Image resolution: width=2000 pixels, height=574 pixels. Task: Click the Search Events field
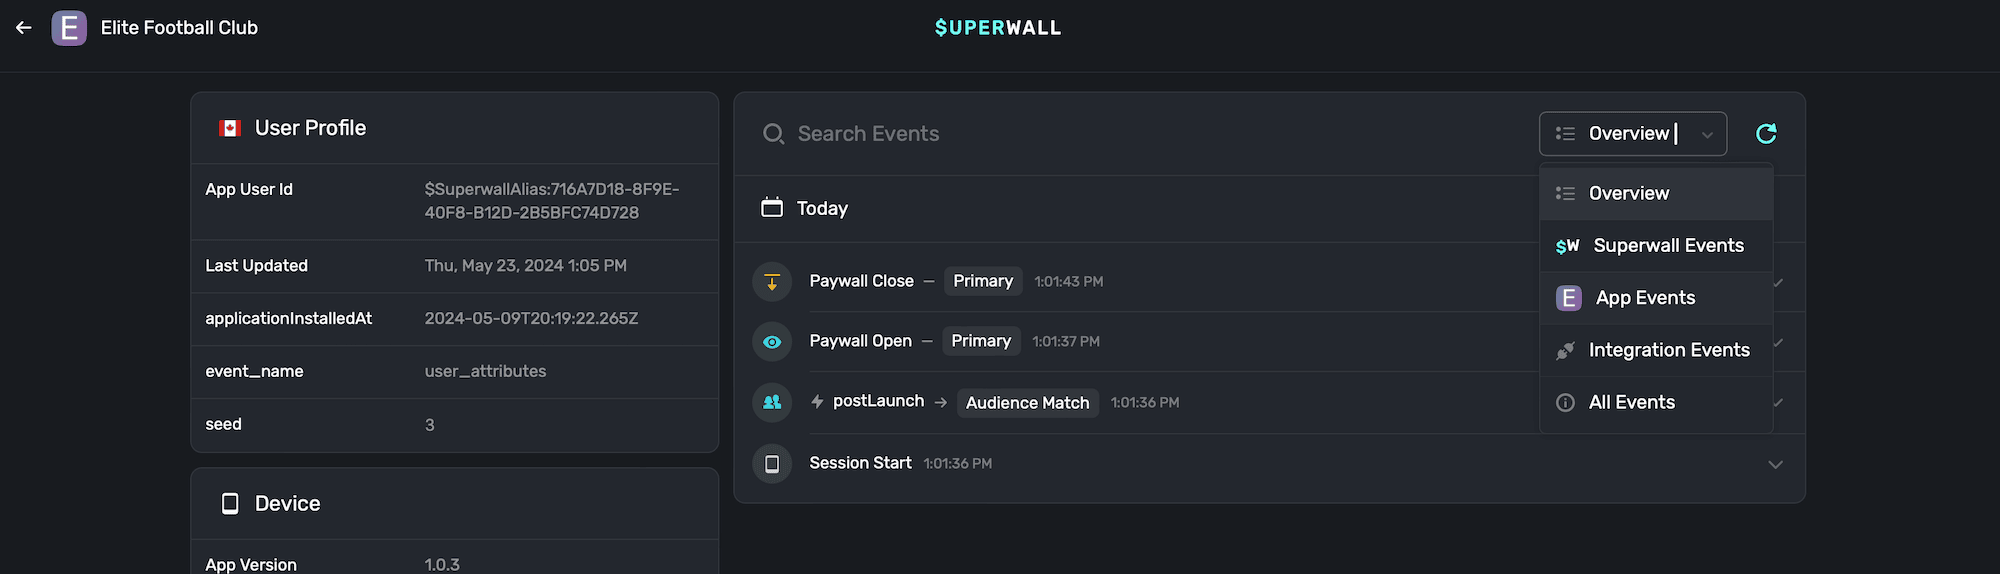click(x=1100, y=134)
